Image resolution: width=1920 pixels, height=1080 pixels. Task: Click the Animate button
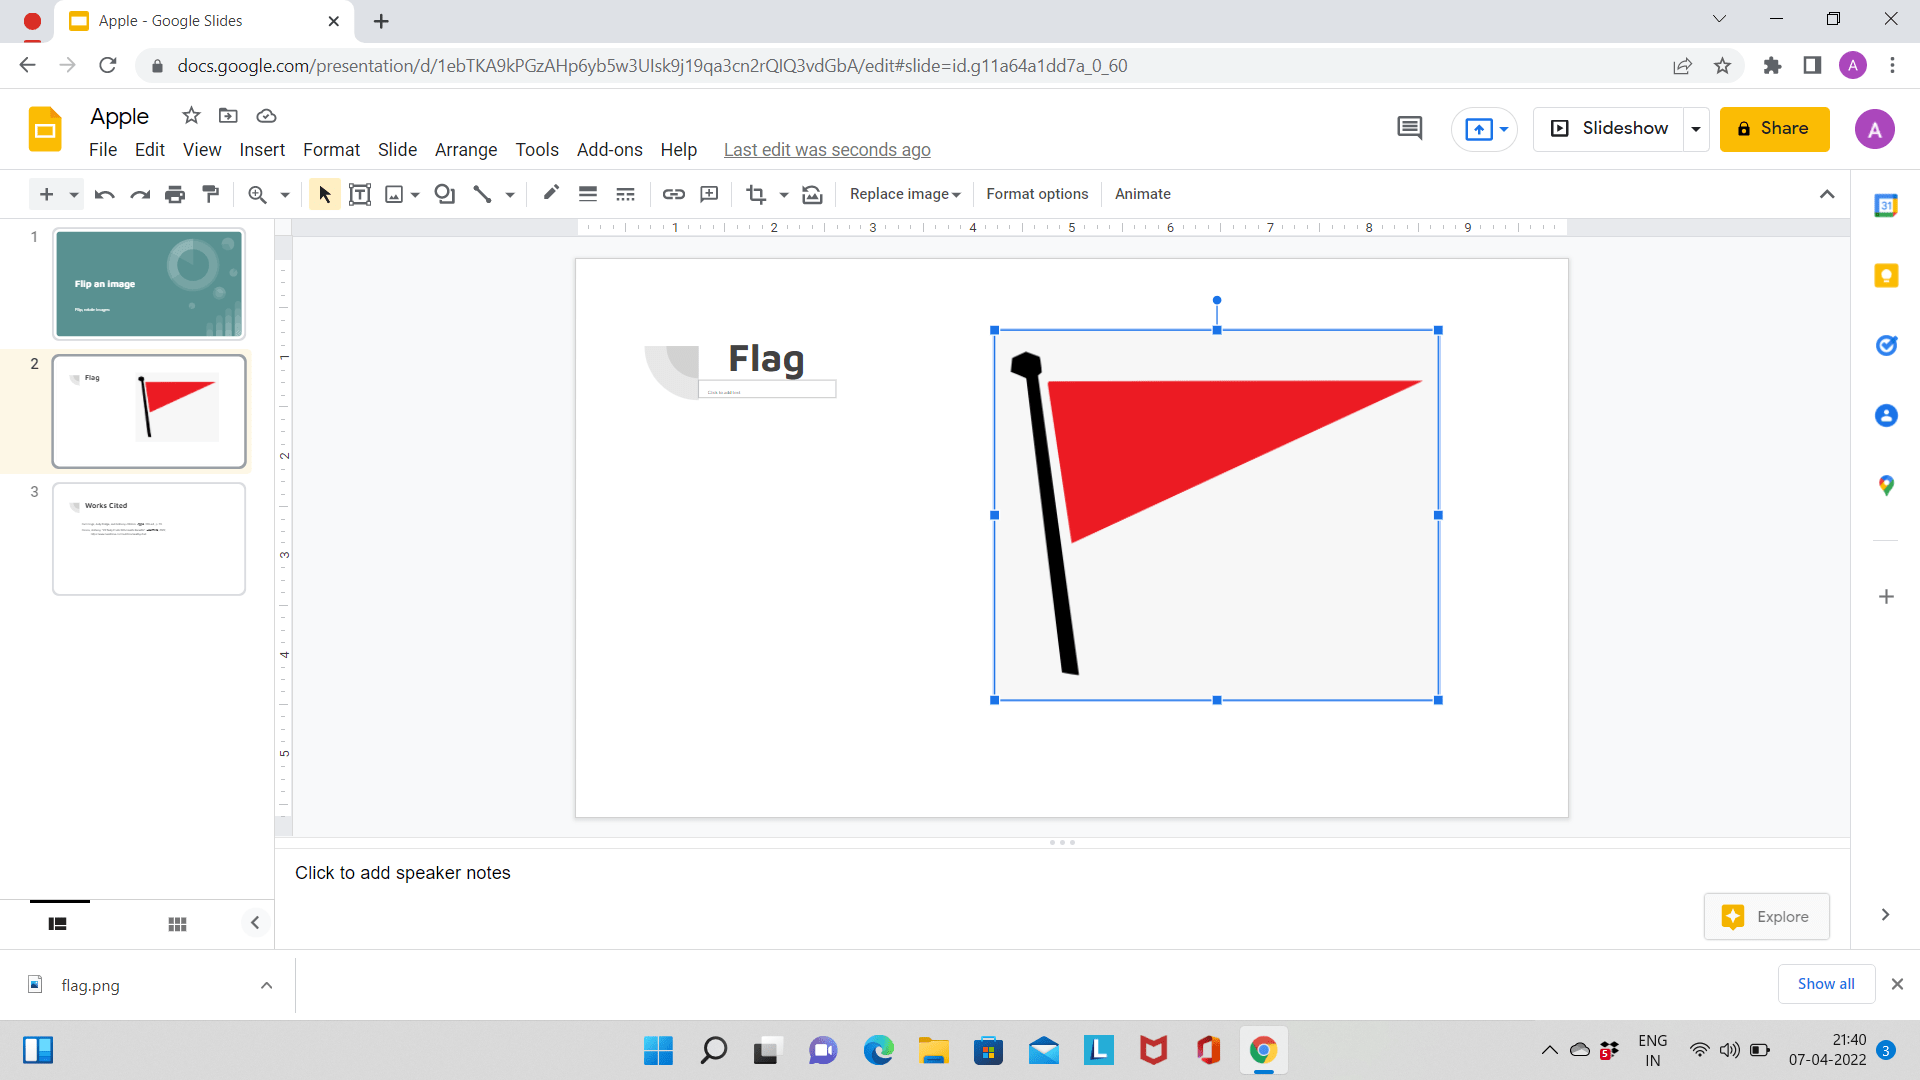click(x=1142, y=193)
